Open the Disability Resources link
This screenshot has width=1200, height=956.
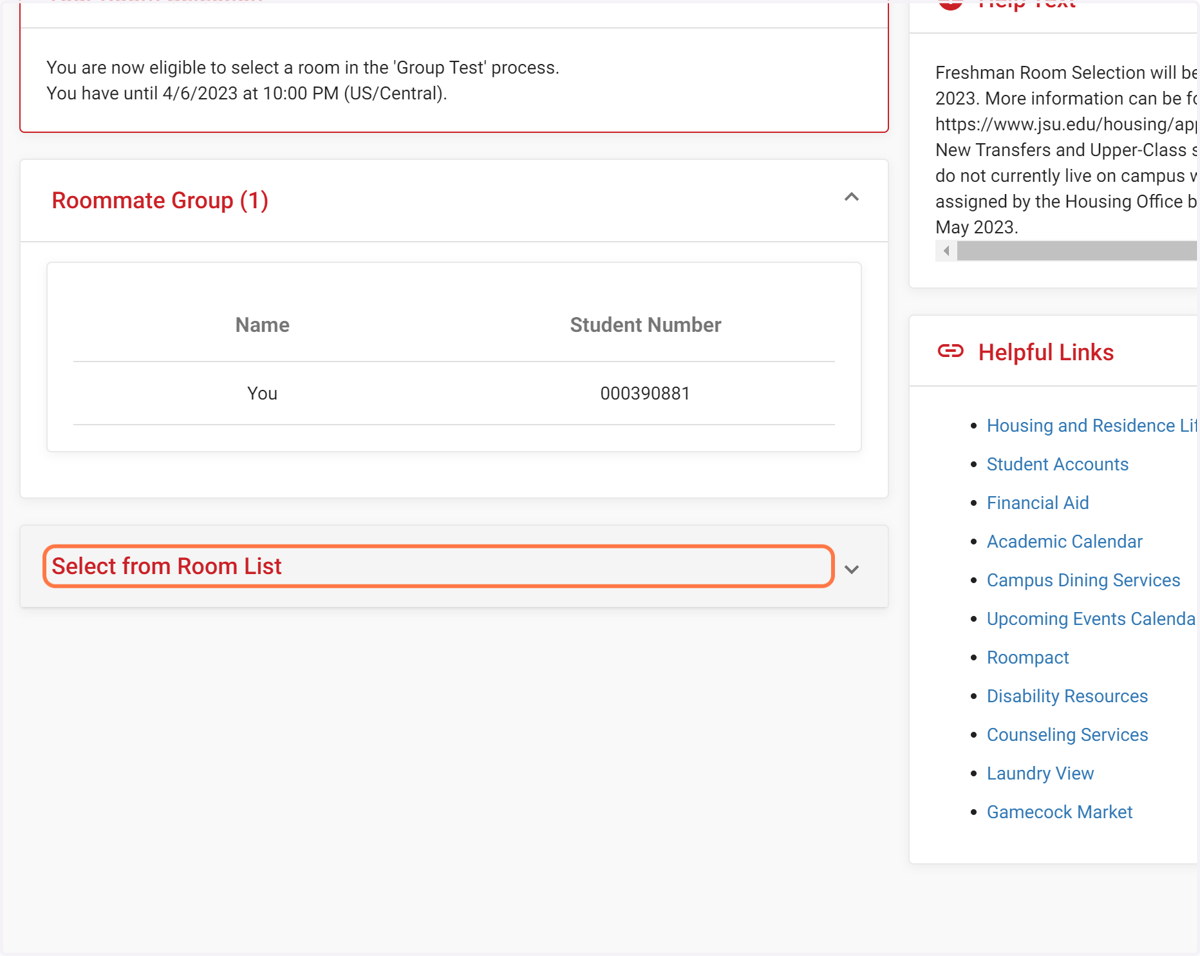[x=1067, y=696]
